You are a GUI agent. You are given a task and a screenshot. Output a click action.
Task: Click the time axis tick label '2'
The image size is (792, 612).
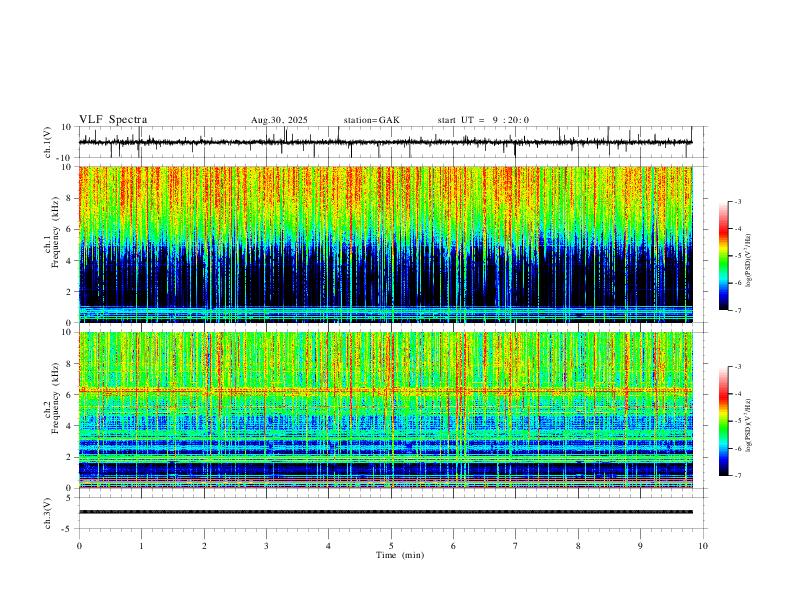204,546
